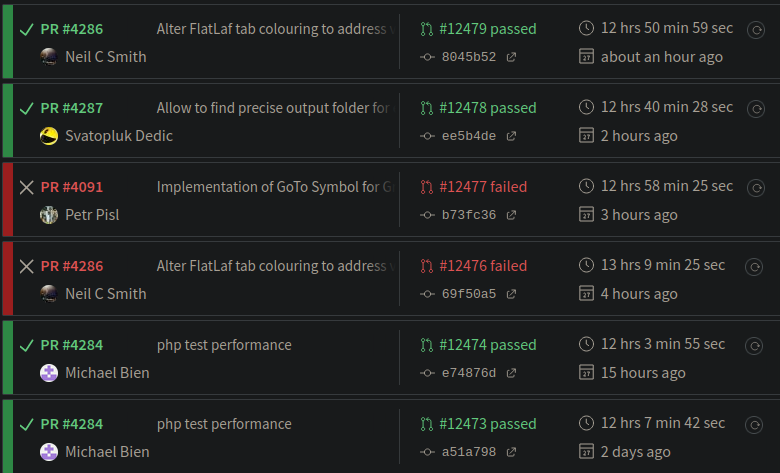Restart build #12479 using the circular arrow icon
Viewport: 780px width, 473px height.
pos(756,30)
